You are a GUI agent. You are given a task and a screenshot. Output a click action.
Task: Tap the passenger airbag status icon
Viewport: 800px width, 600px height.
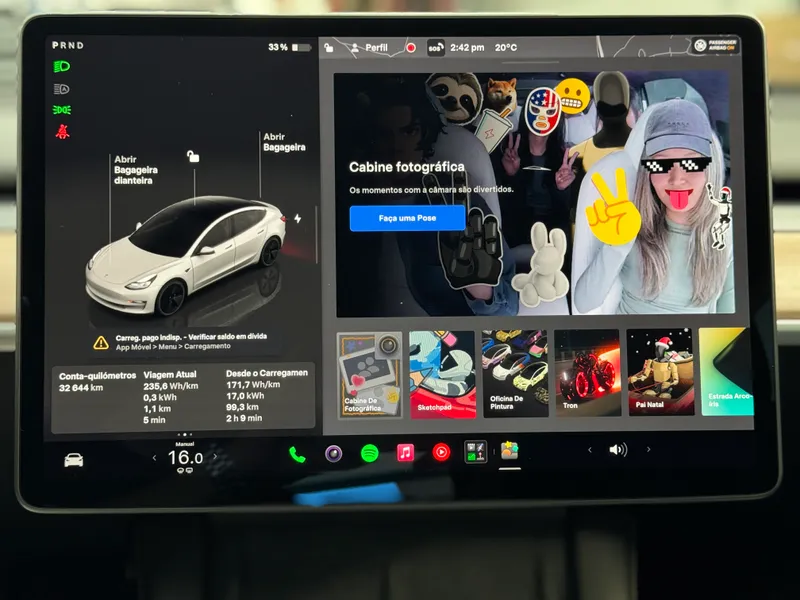[x=715, y=45]
